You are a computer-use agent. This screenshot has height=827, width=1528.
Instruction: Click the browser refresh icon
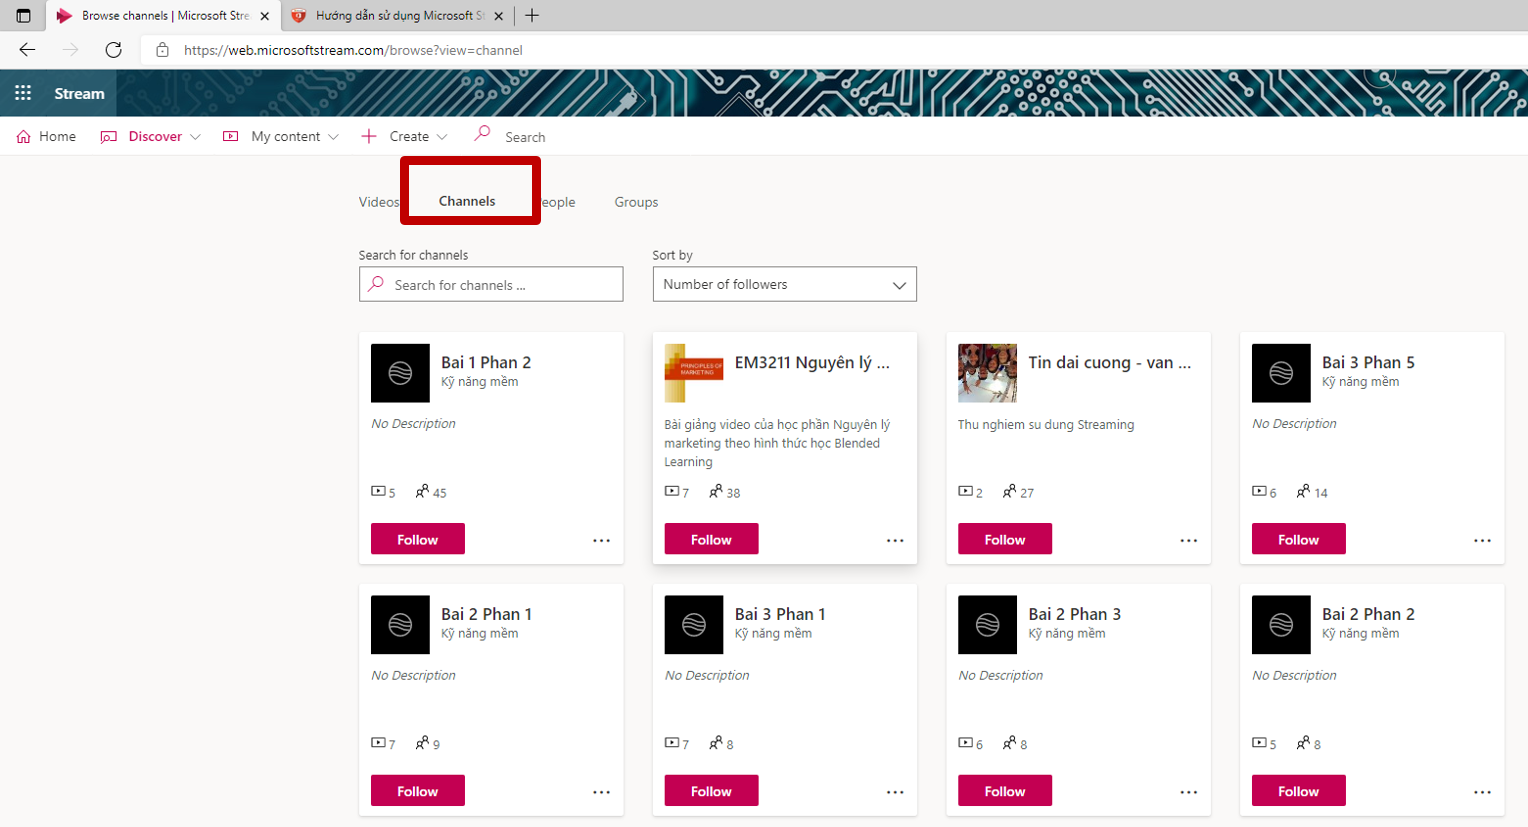tap(114, 50)
